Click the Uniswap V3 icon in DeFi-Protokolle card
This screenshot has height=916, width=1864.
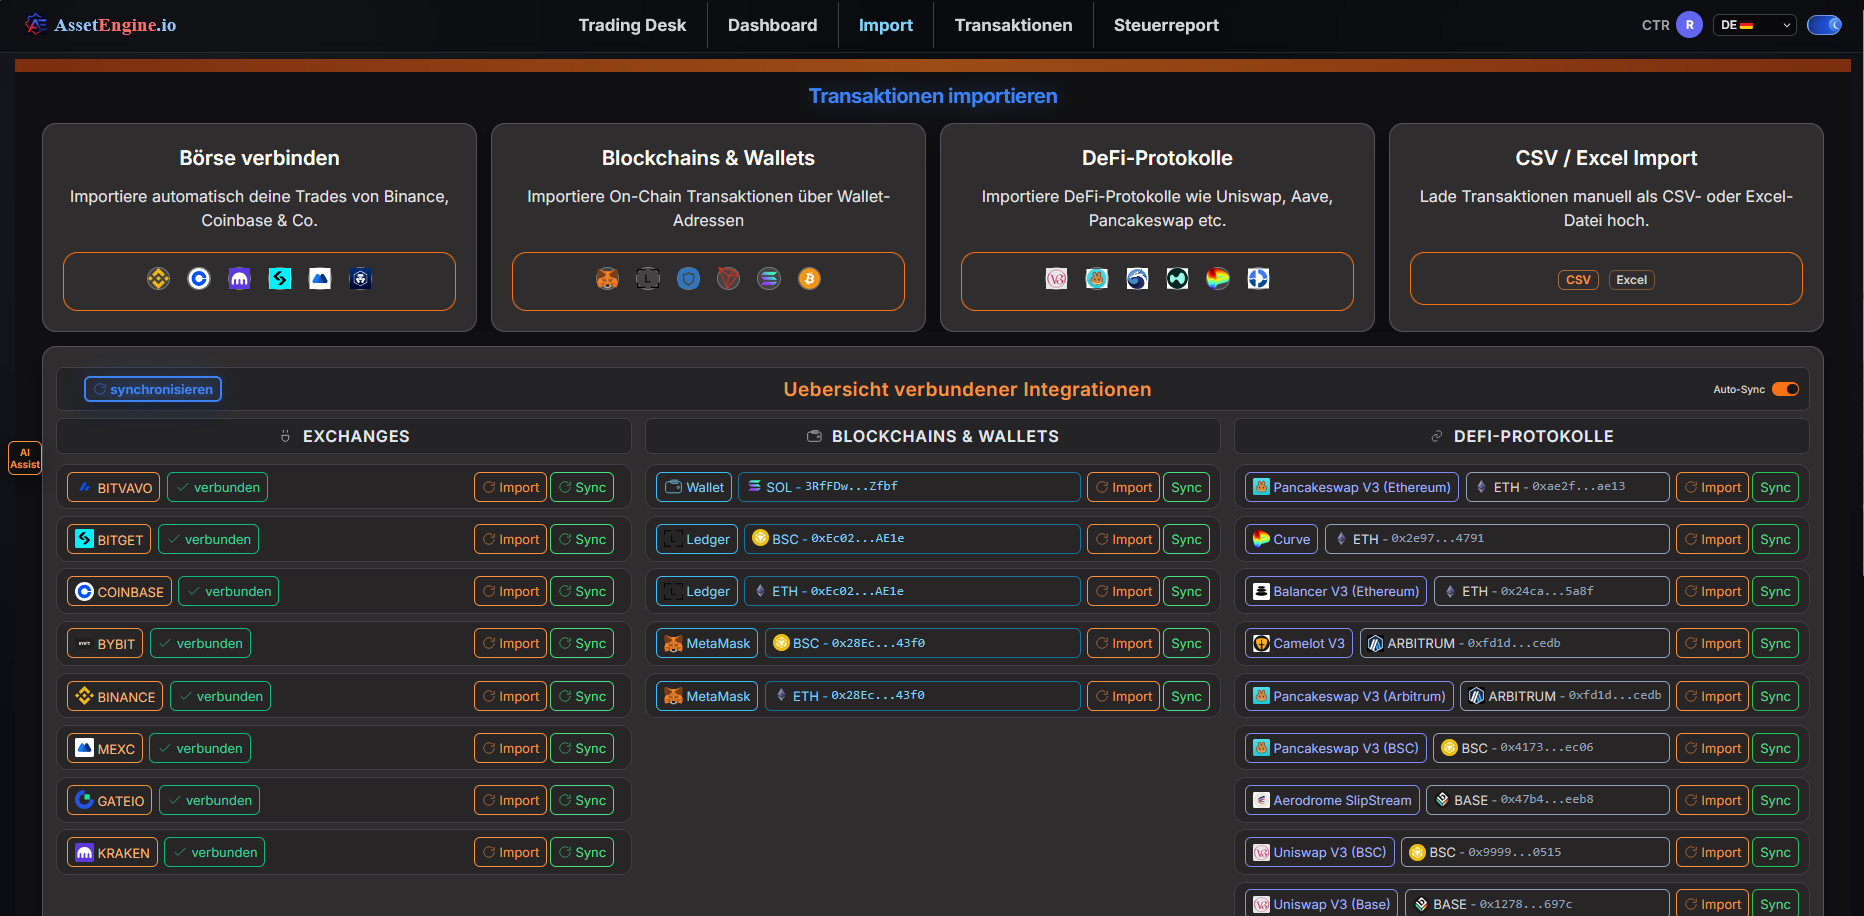1056,279
